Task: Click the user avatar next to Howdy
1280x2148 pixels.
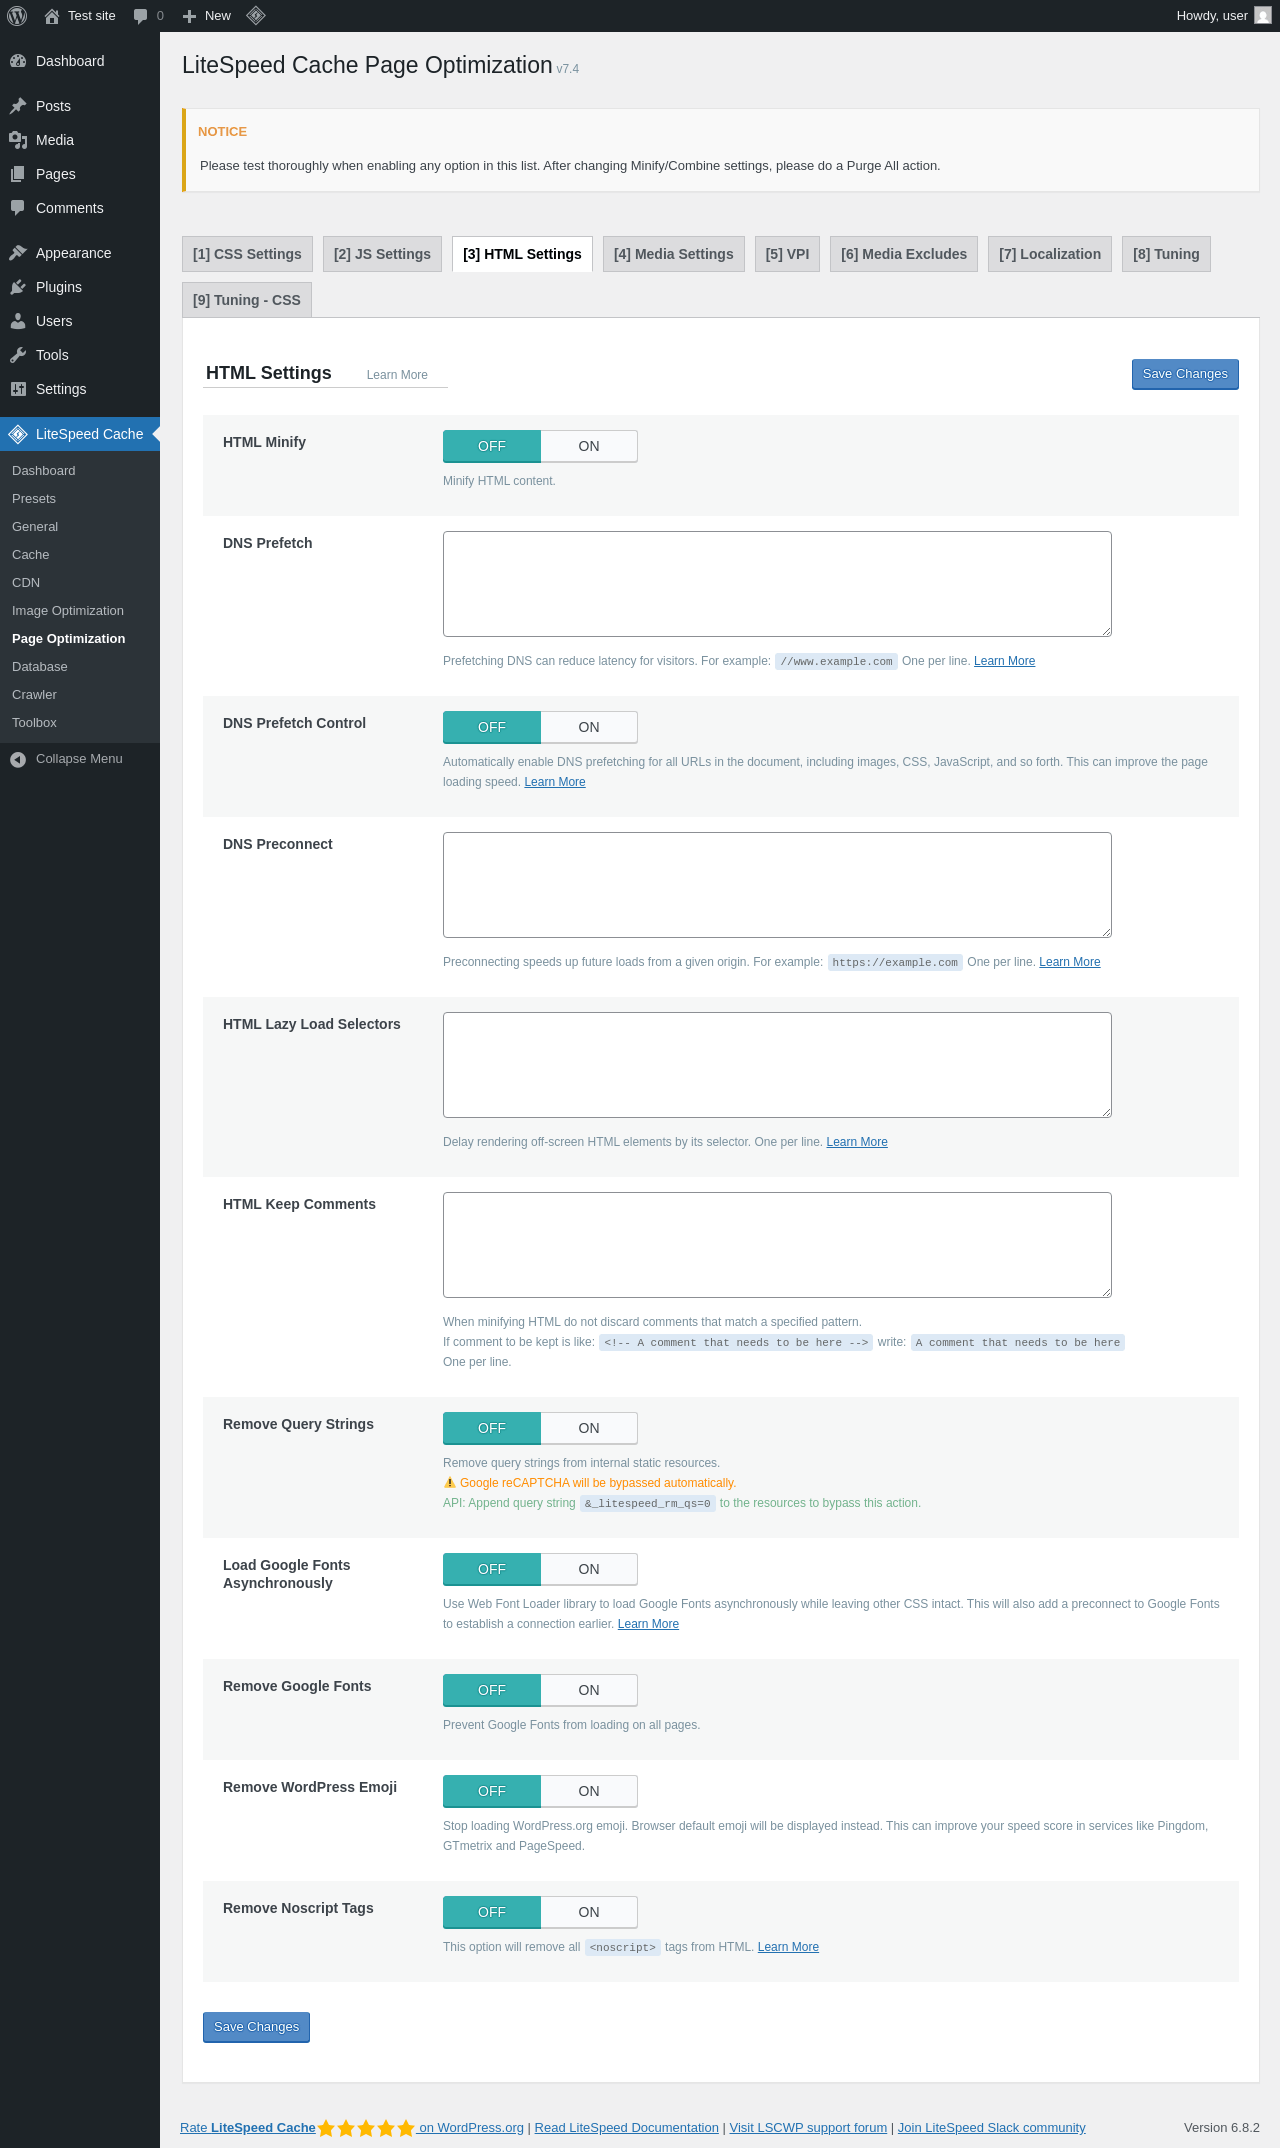Action: [1263, 16]
